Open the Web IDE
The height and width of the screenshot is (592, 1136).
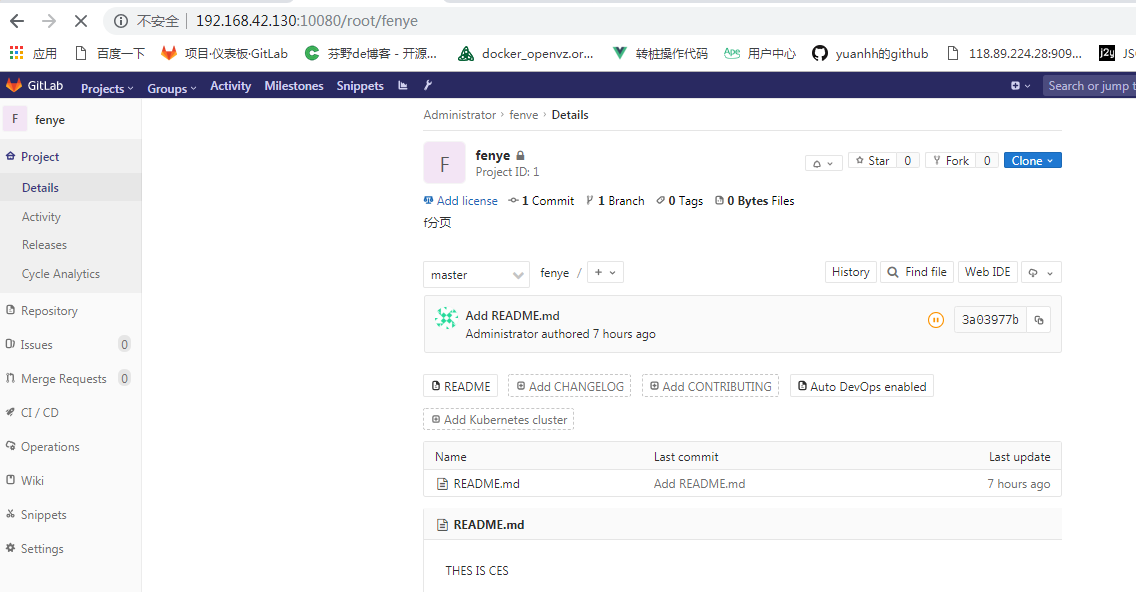pos(987,272)
